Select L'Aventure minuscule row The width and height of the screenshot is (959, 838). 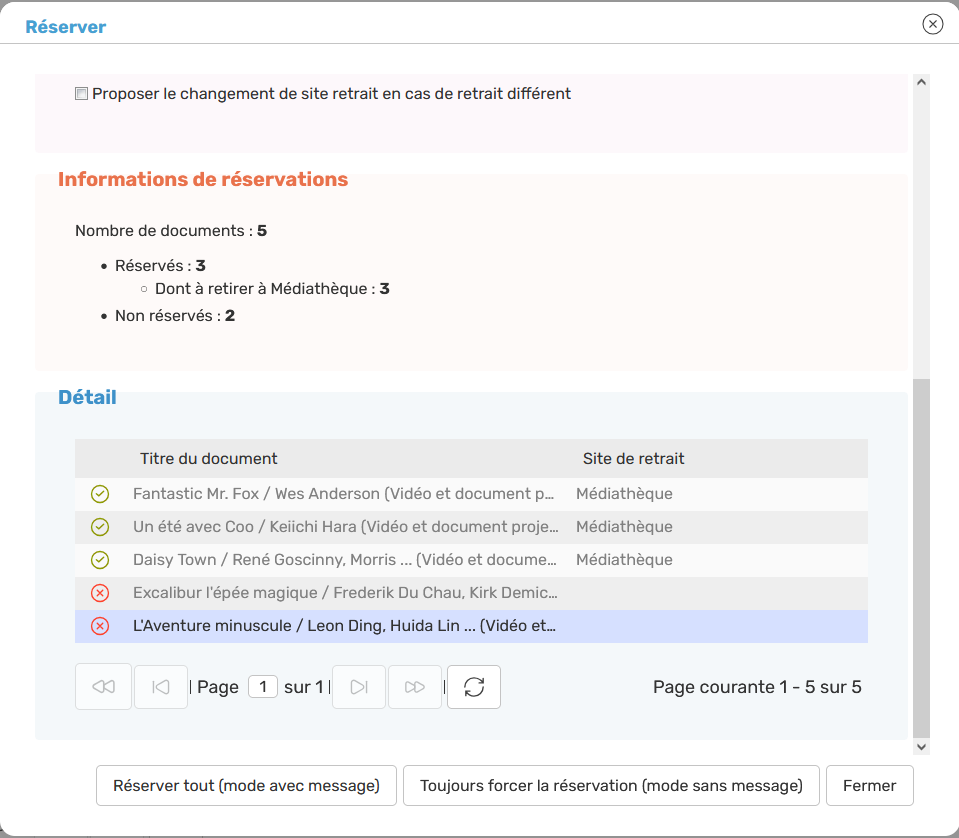(x=344, y=626)
